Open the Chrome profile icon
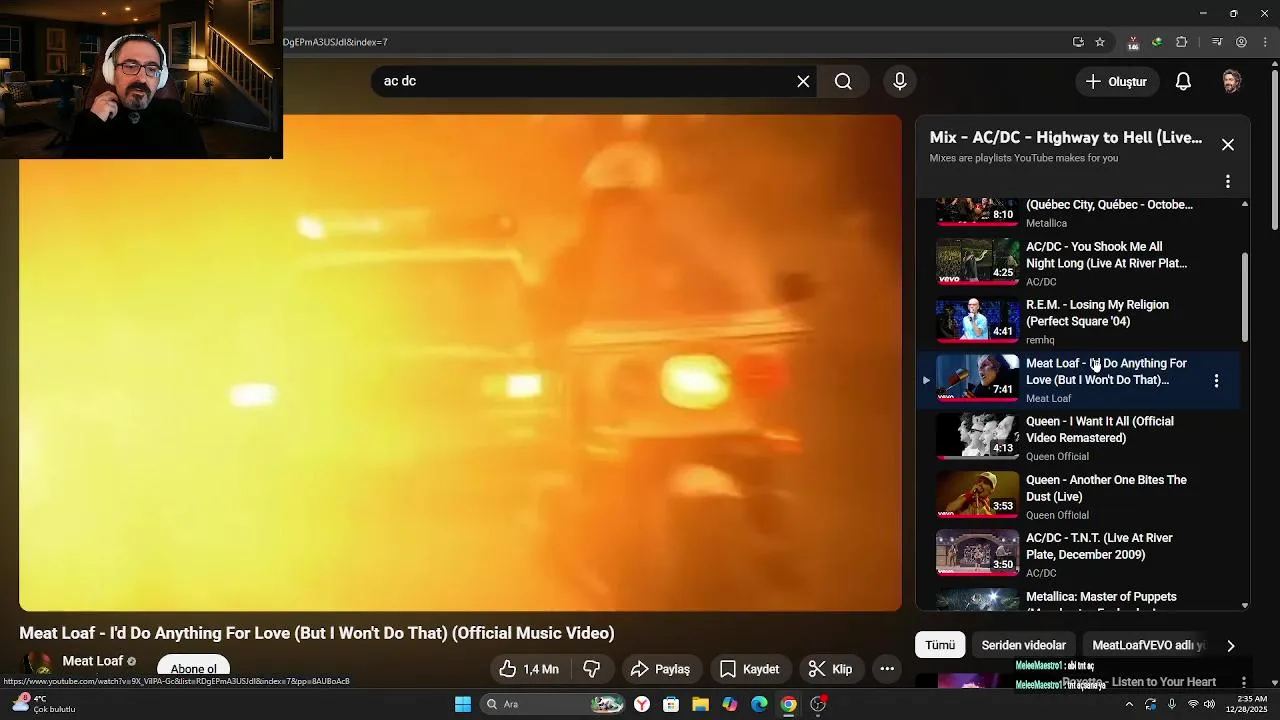The image size is (1280, 720). 1242,42
